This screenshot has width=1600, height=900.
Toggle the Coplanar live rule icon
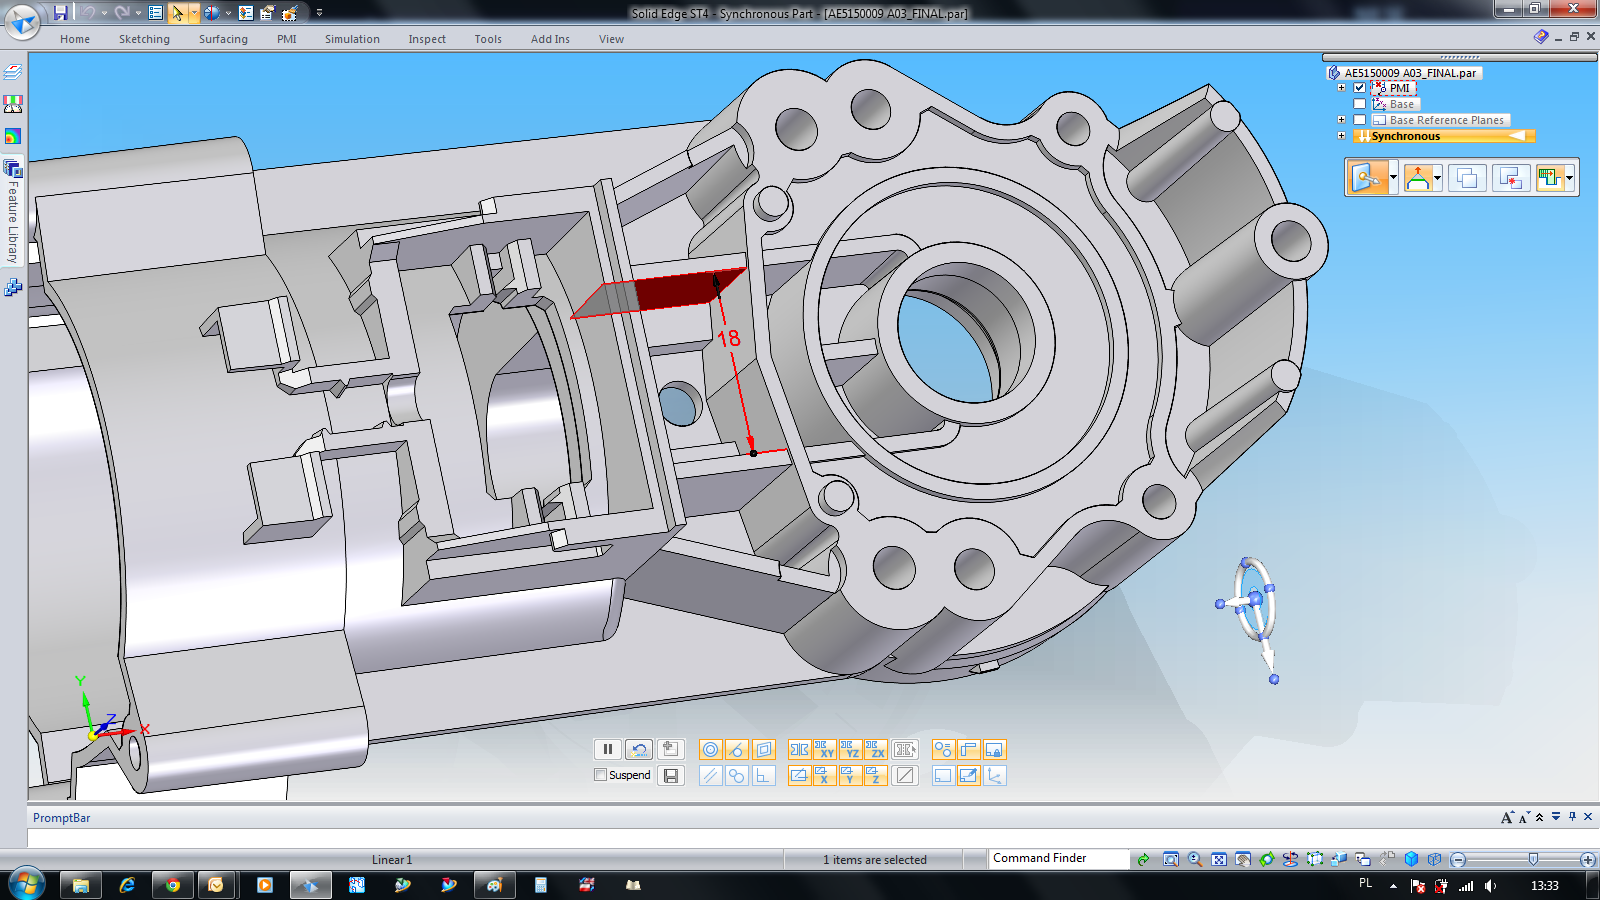763,749
